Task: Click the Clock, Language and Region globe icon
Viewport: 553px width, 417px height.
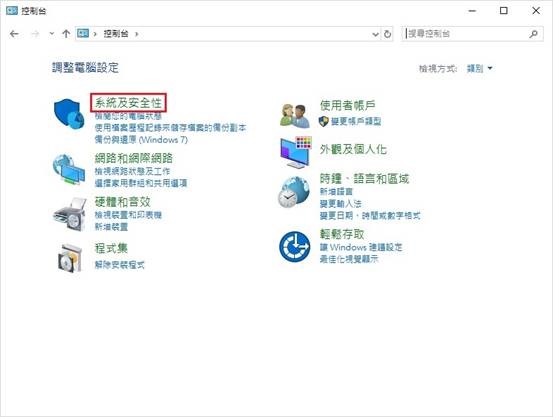Action: click(293, 192)
